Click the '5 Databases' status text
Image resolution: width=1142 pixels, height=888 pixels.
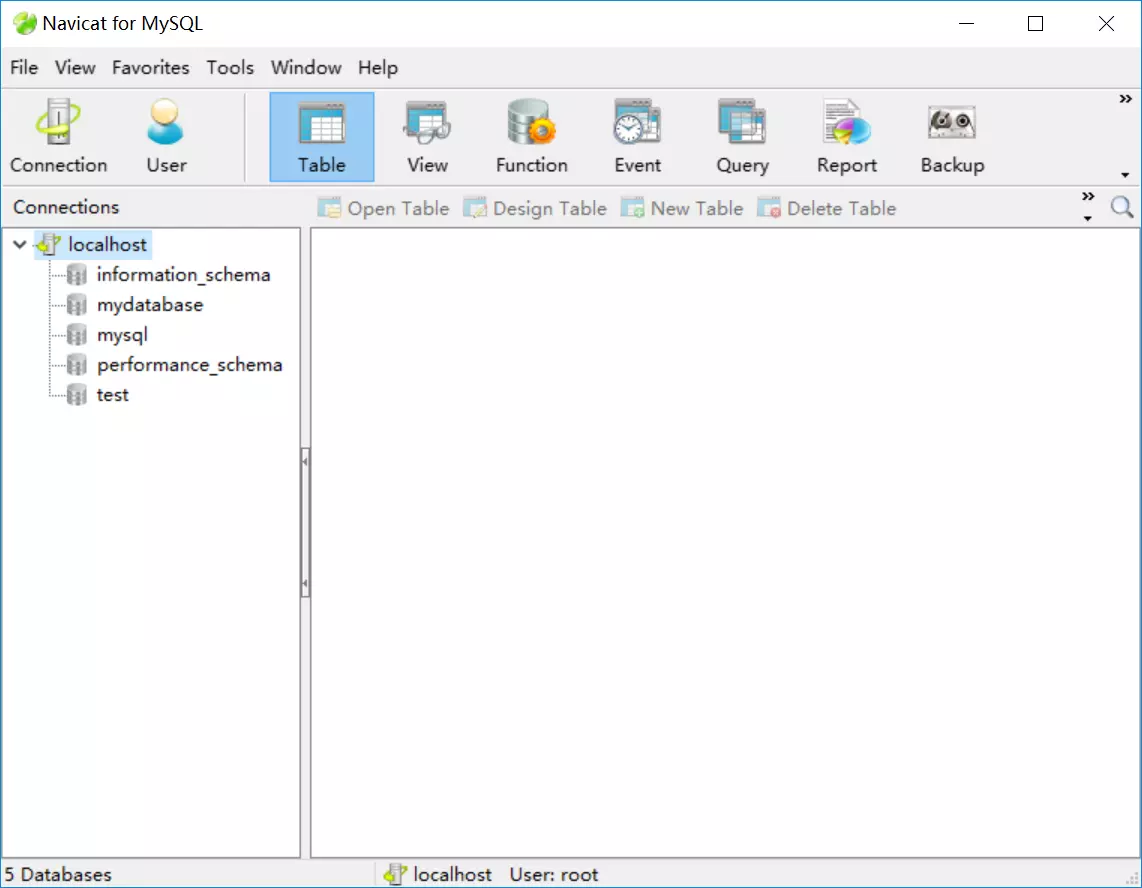pos(58,874)
